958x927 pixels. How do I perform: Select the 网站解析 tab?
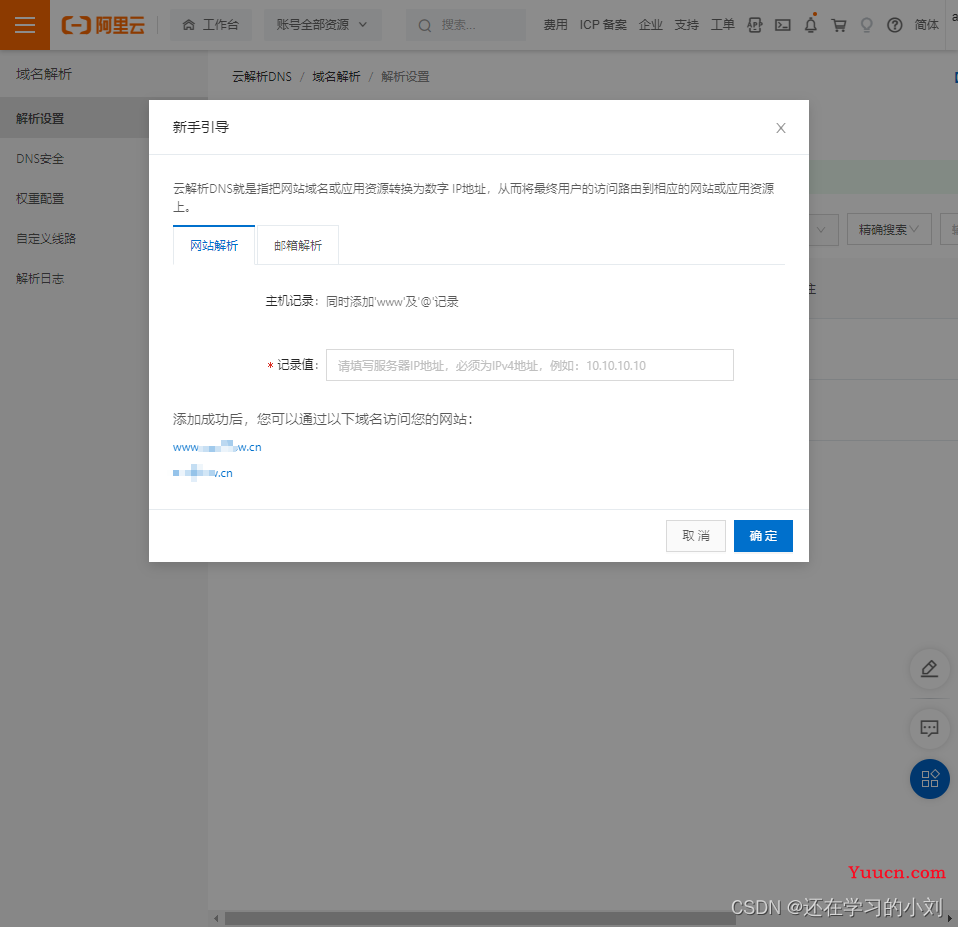click(214, 246)
